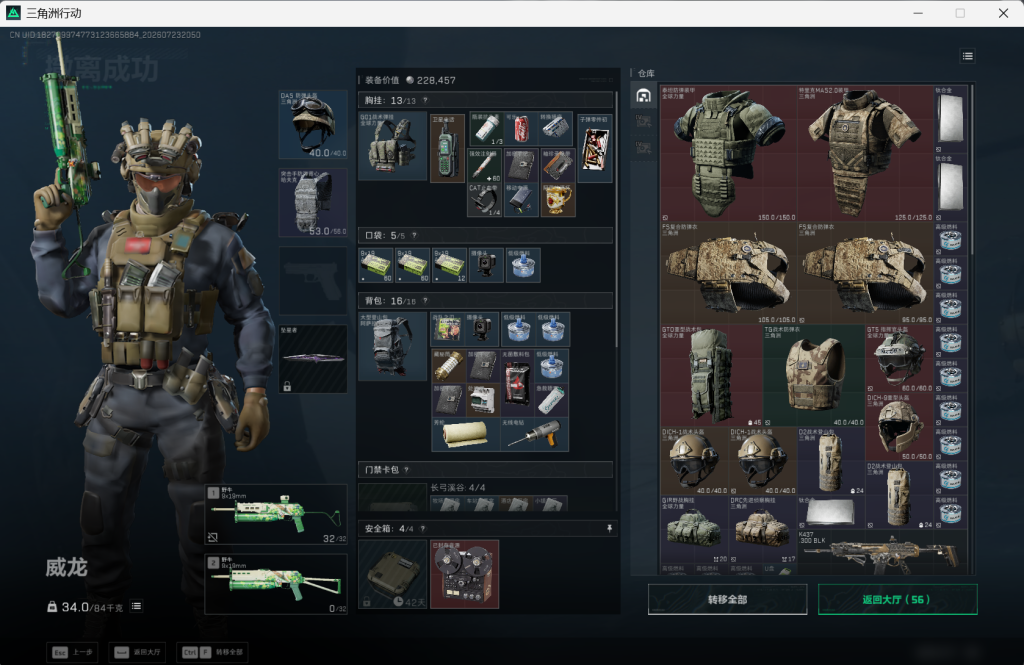
Task: Toggle the list view icon above stash
Action: point(968,56)
